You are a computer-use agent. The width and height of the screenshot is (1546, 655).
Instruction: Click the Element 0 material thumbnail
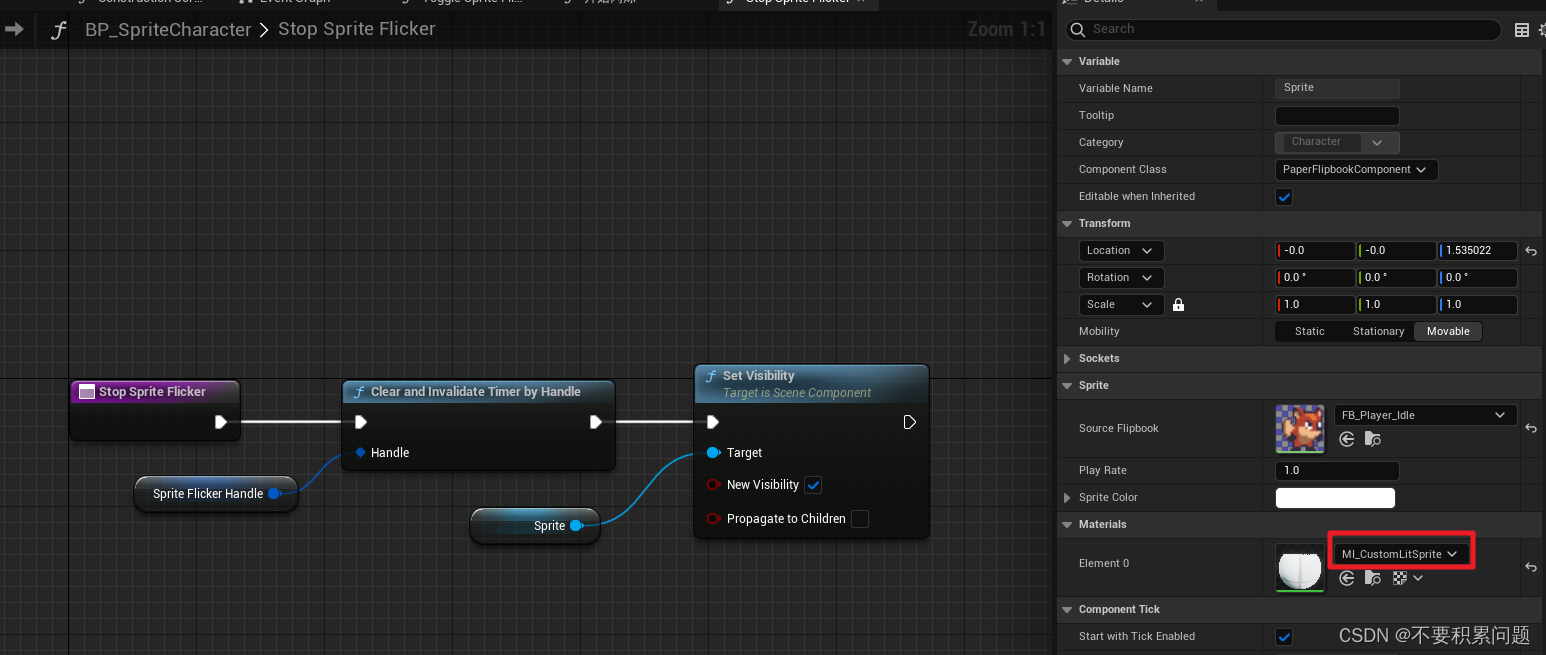click(1300, 567)
